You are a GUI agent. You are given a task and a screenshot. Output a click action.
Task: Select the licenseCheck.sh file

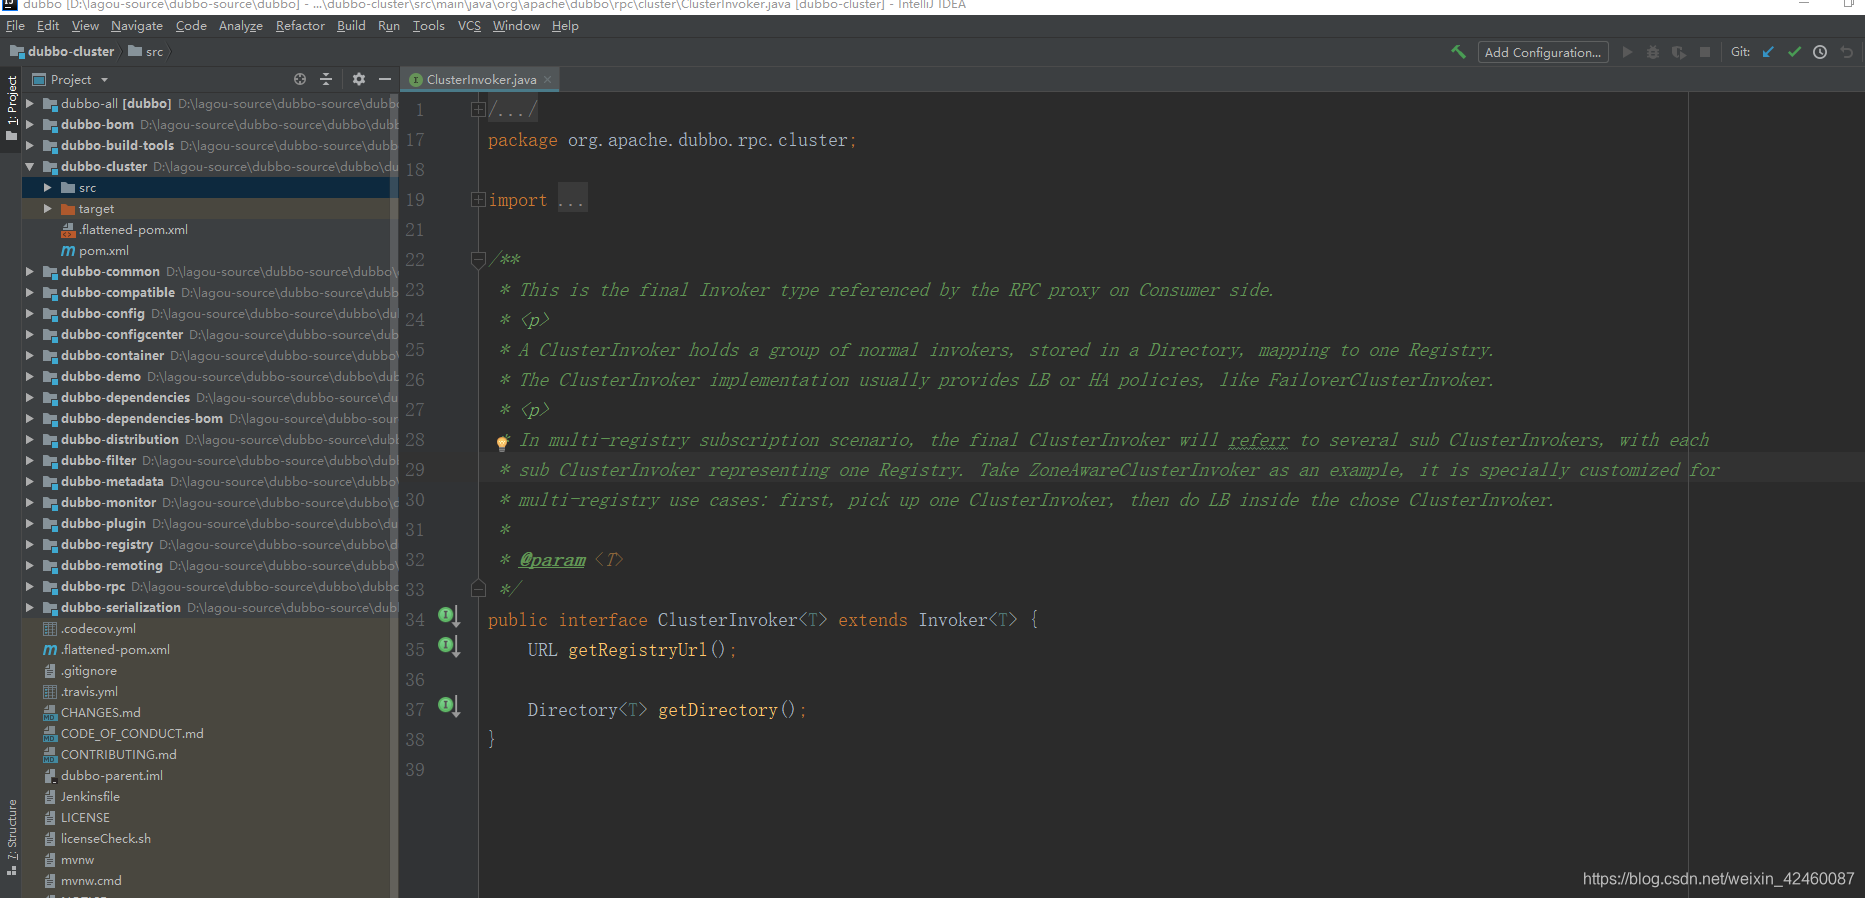tap(106, 839)
